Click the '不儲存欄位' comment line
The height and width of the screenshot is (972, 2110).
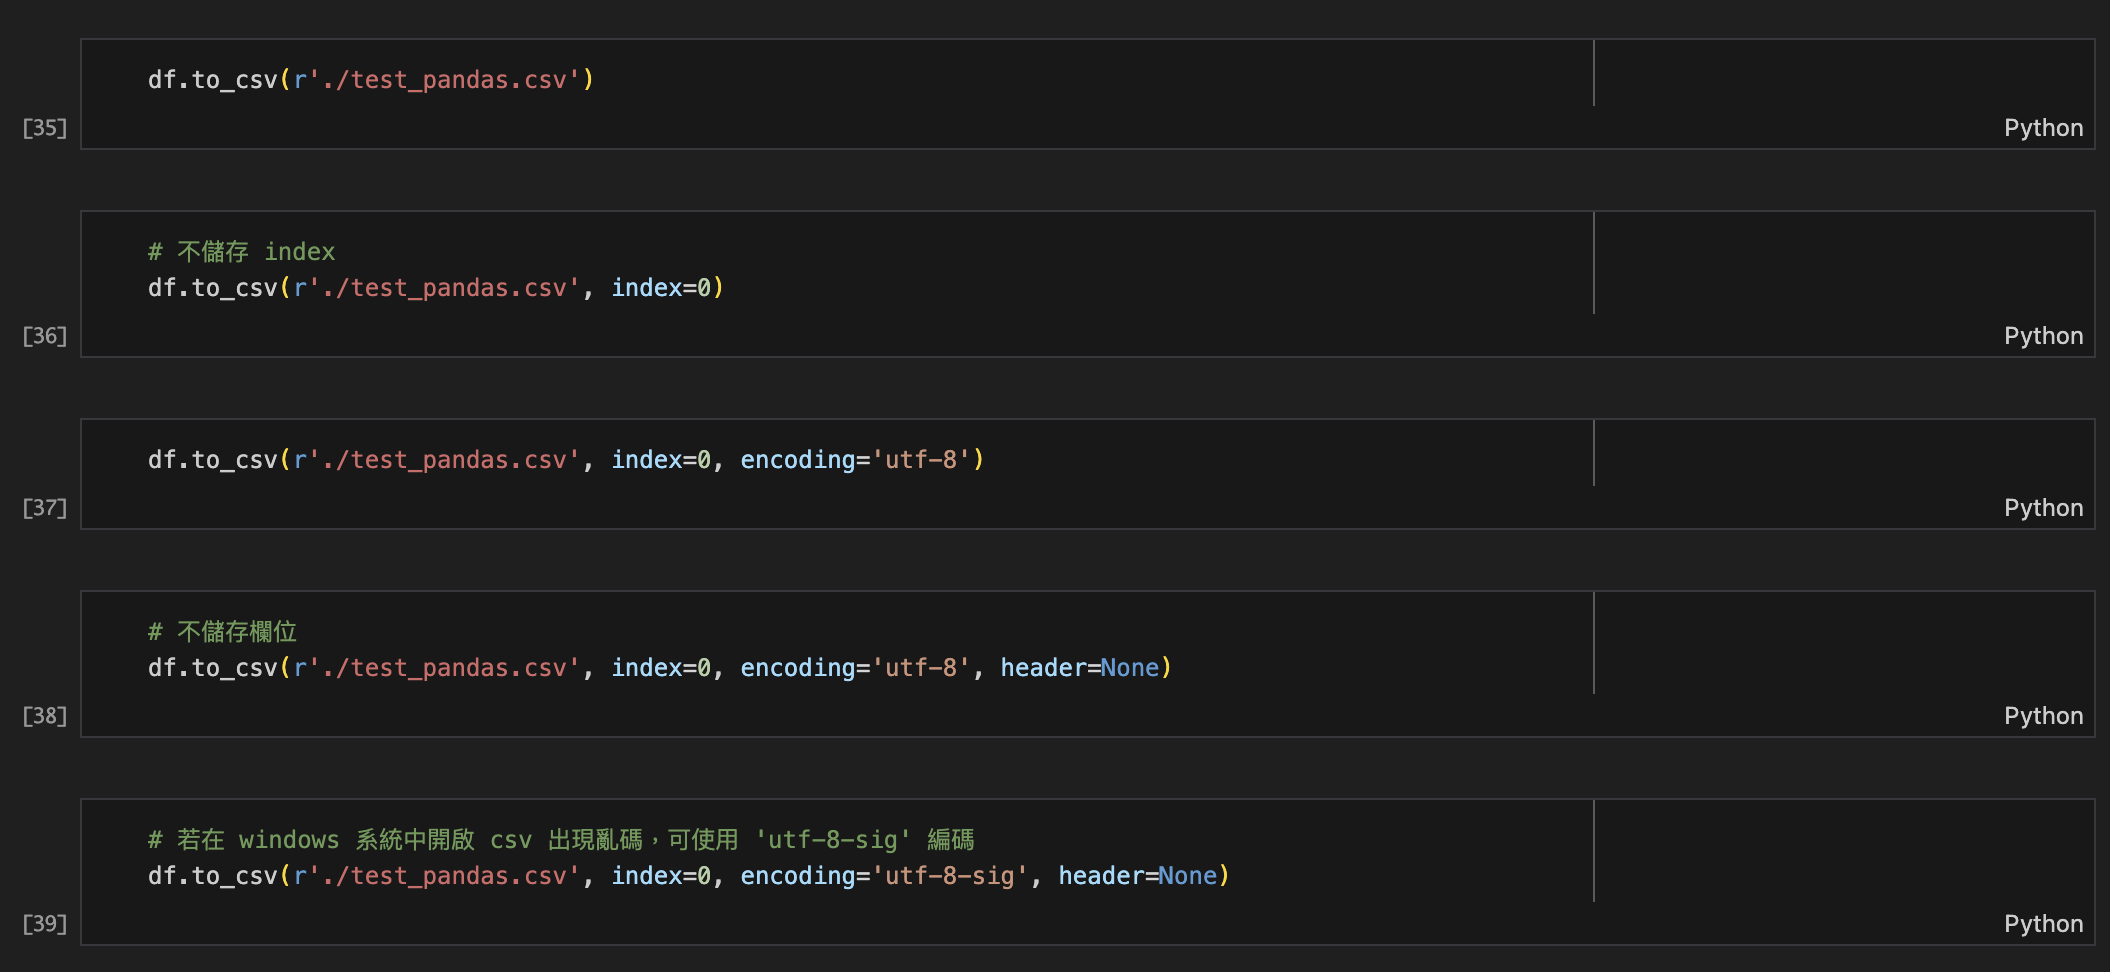(x=222, y=631)
